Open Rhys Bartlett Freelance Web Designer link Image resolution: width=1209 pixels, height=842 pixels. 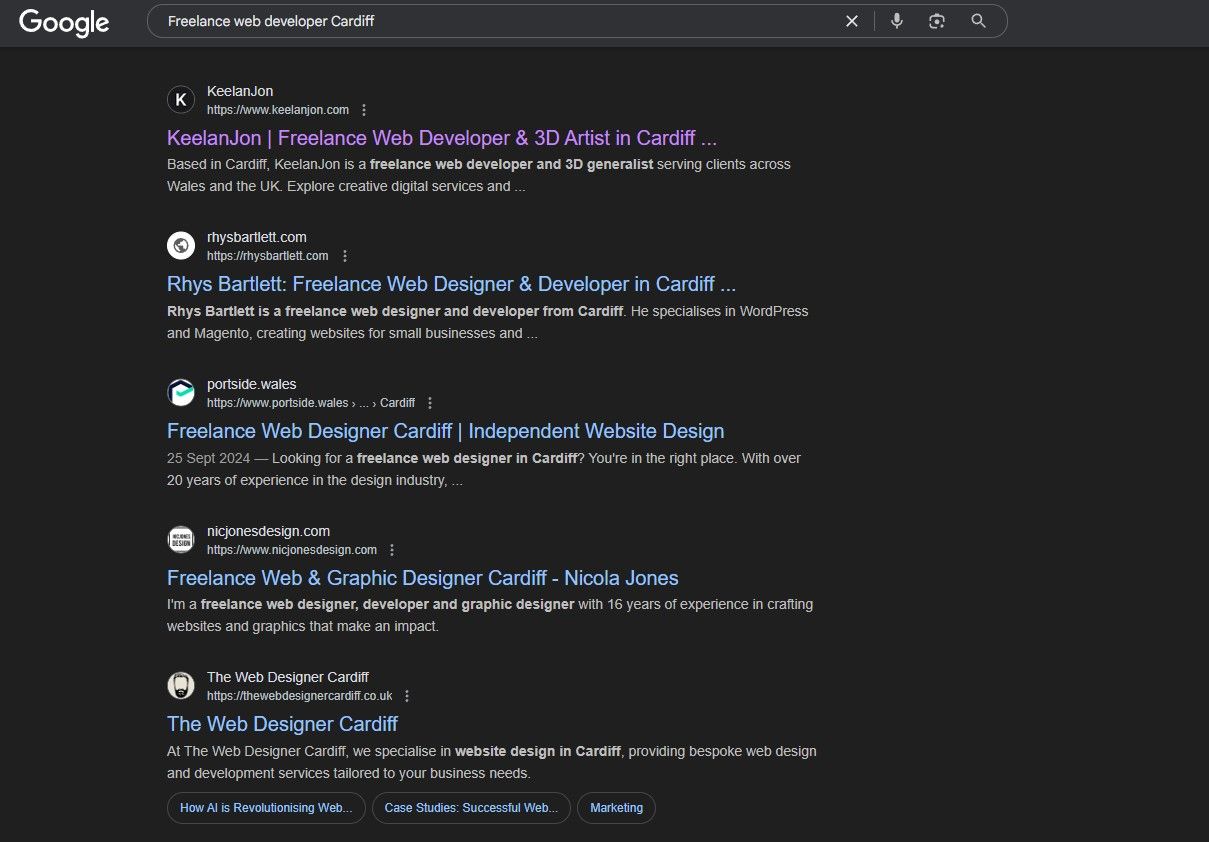click(452, 284)
